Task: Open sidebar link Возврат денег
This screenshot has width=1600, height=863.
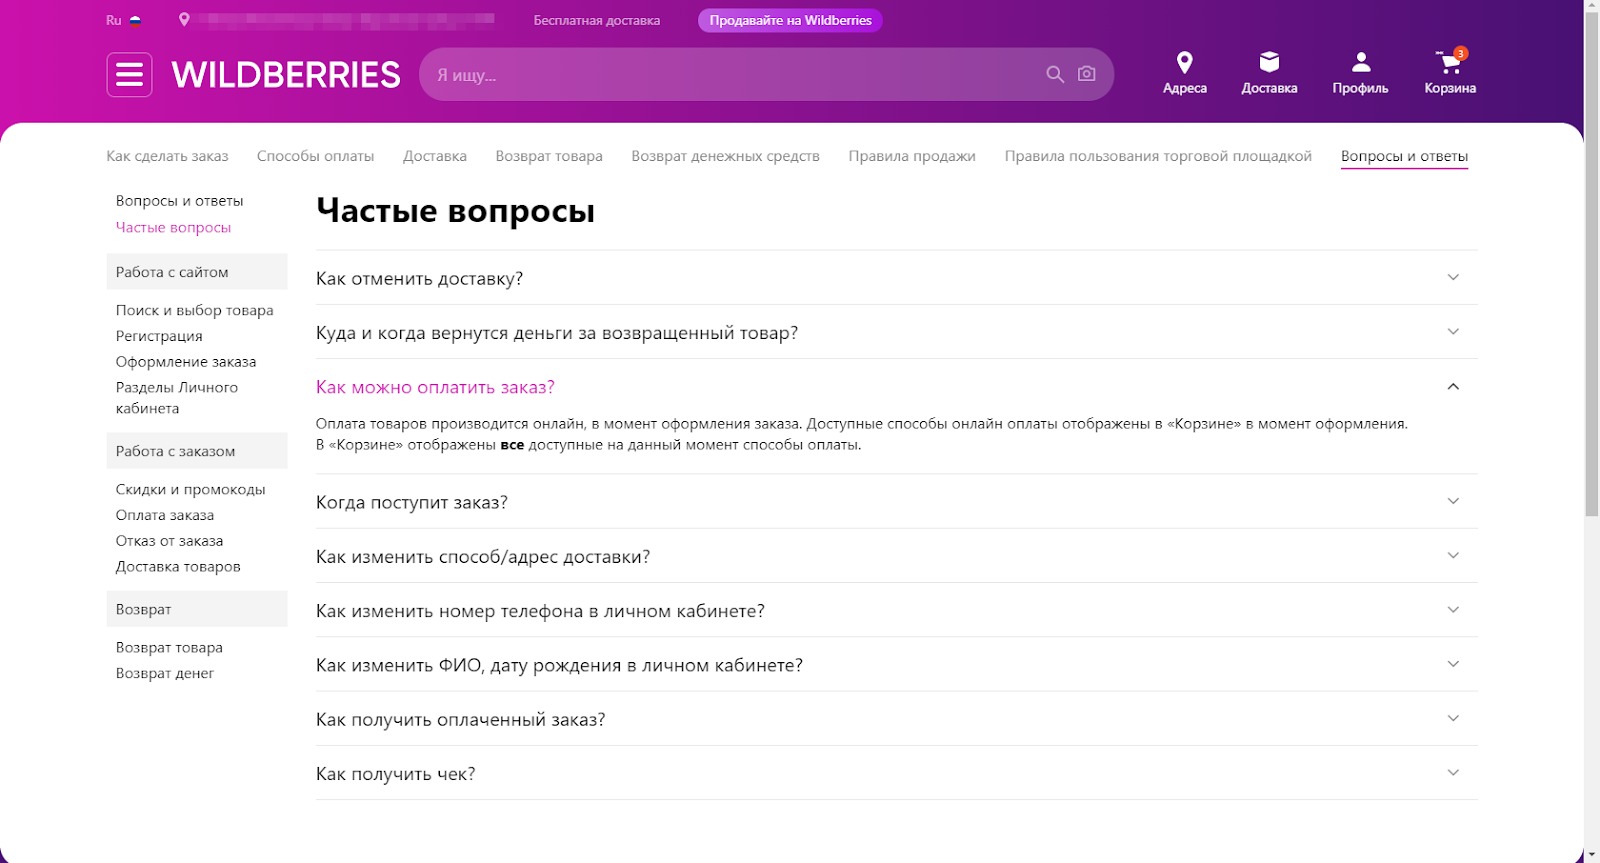Action: [x=165, y=673]
